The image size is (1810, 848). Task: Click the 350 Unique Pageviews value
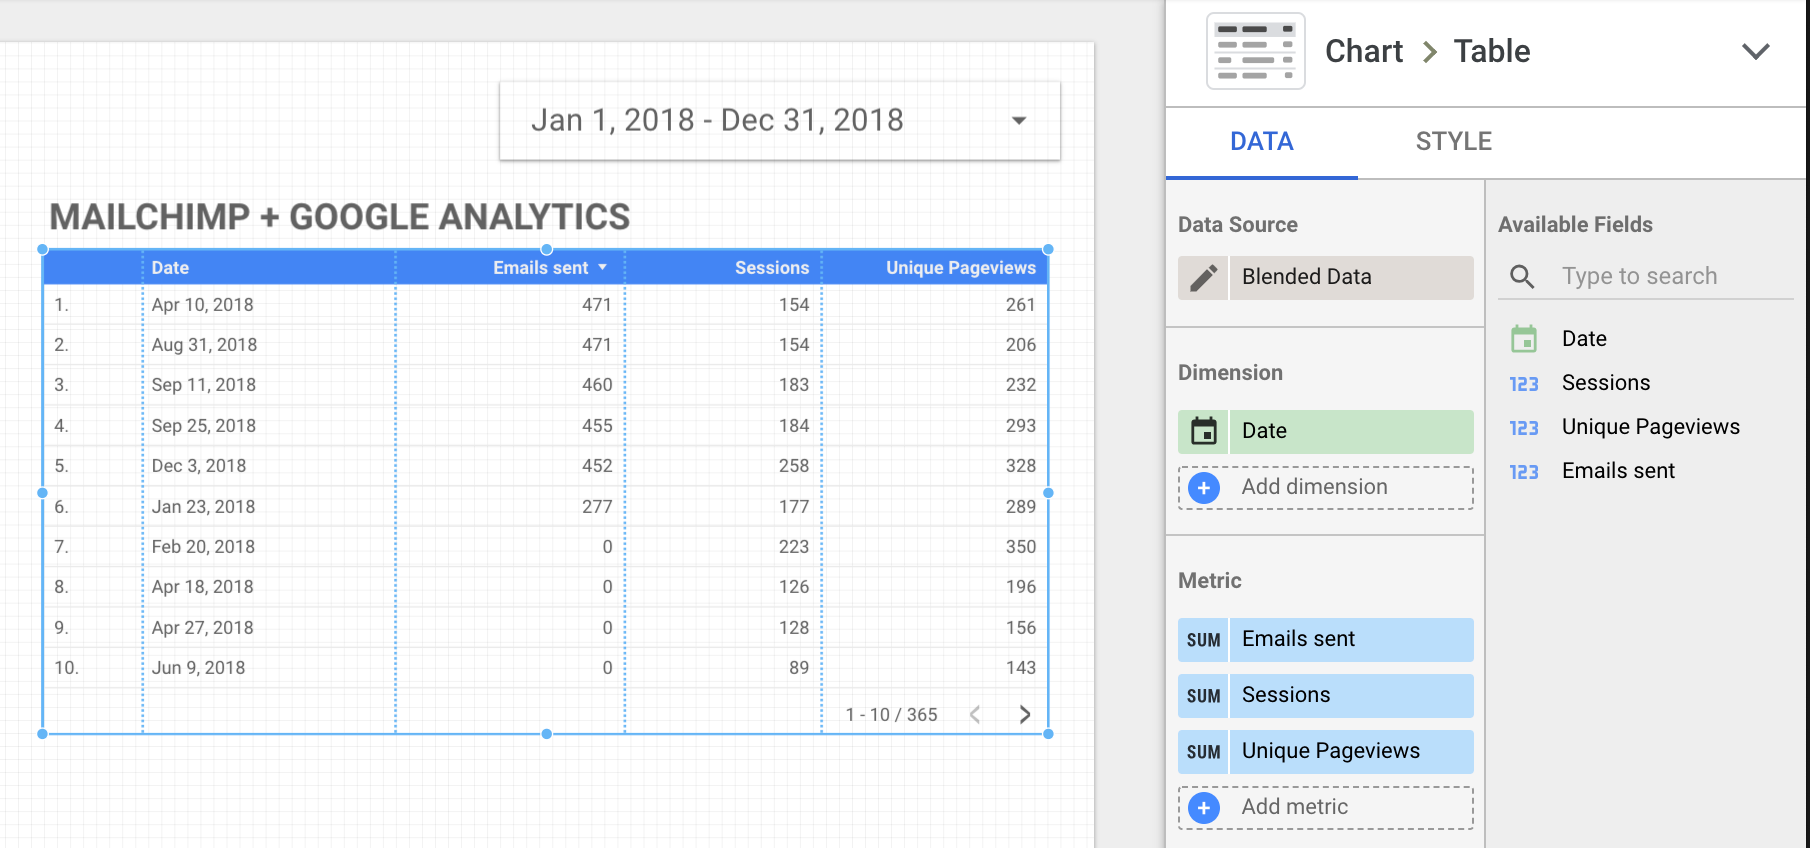[x=1021, y=547]
